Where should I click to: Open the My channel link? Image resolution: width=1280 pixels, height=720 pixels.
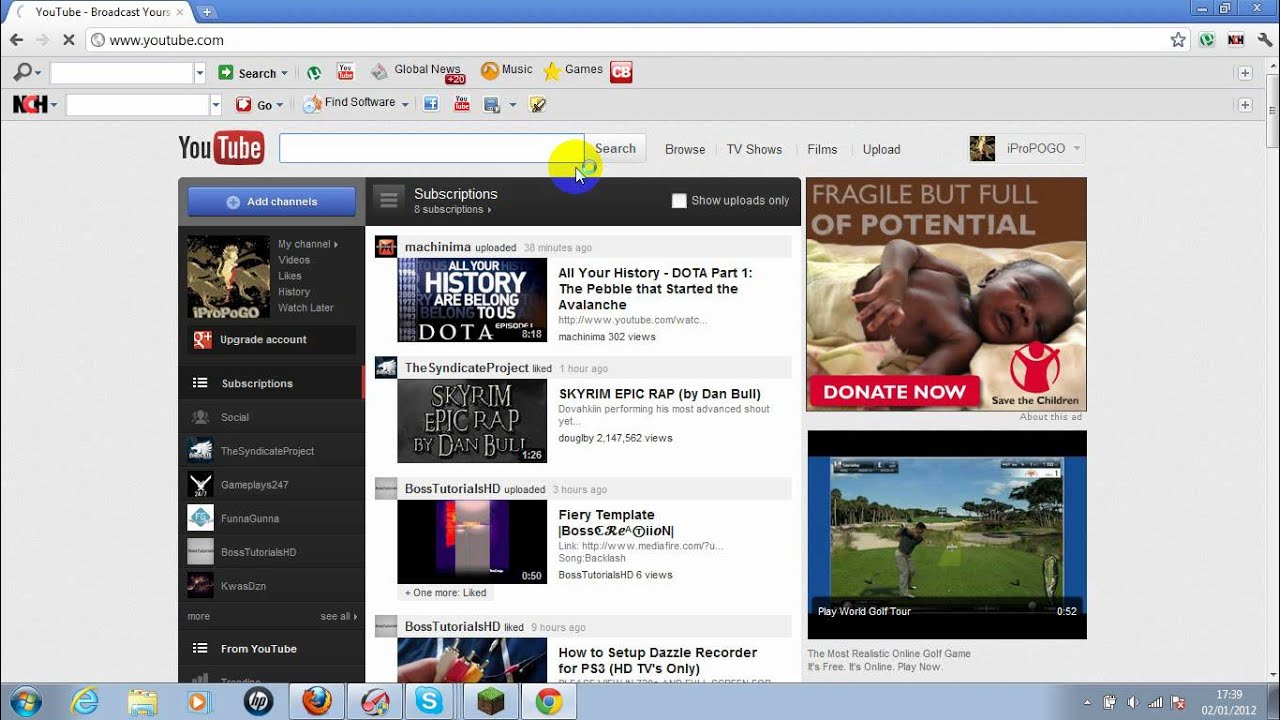(307, 244)
